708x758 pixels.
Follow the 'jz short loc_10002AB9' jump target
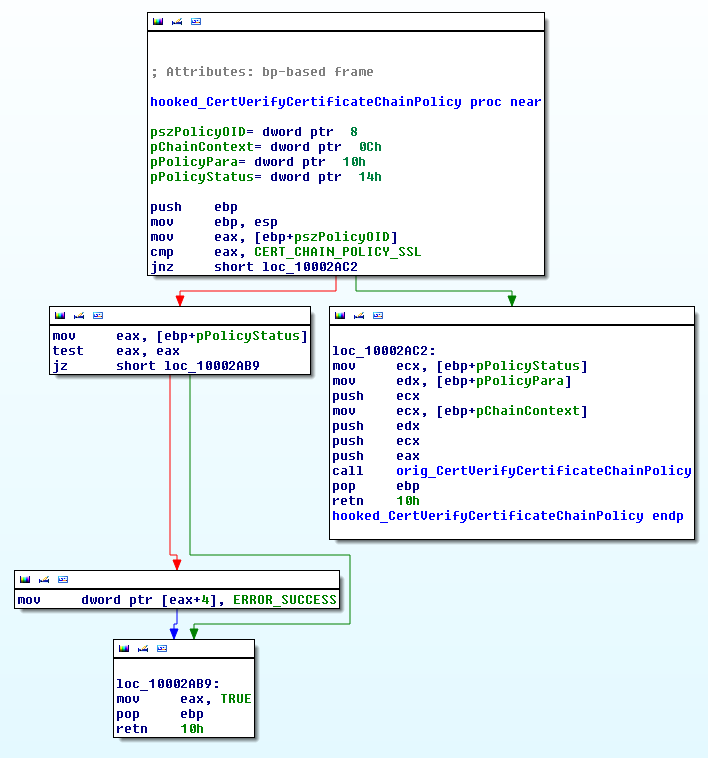coord(212,365)
